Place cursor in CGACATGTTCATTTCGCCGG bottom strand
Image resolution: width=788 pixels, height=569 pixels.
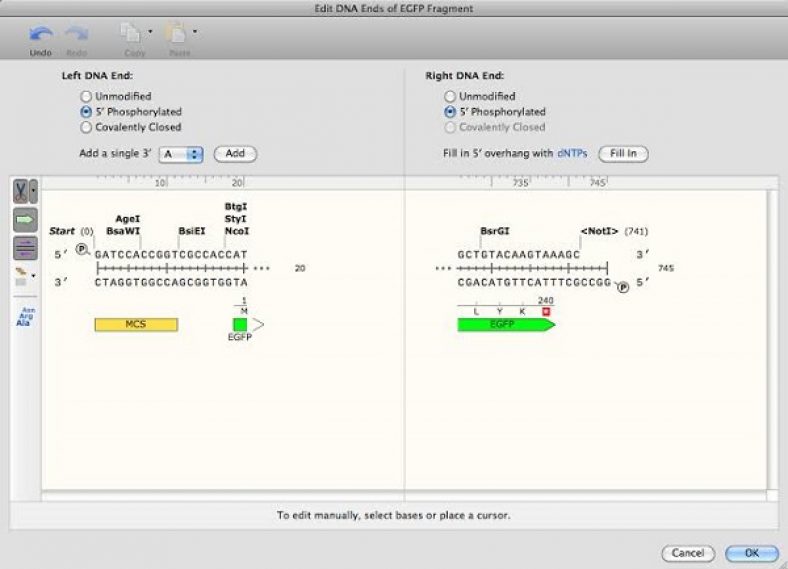pyautogui.click(x=534, y=282)
